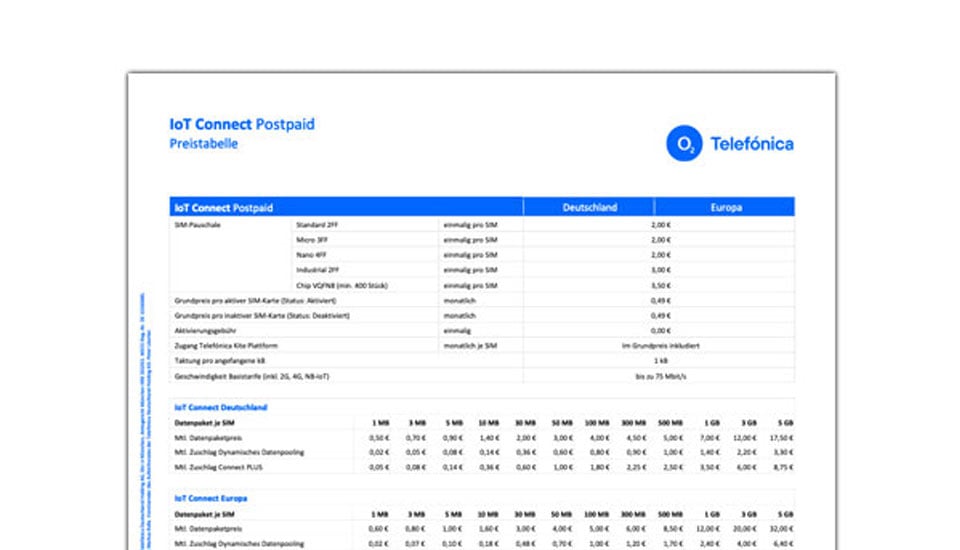Click 7,00 € Deutschland Datenpaketpreis for 1 GB

coord(710,438)
